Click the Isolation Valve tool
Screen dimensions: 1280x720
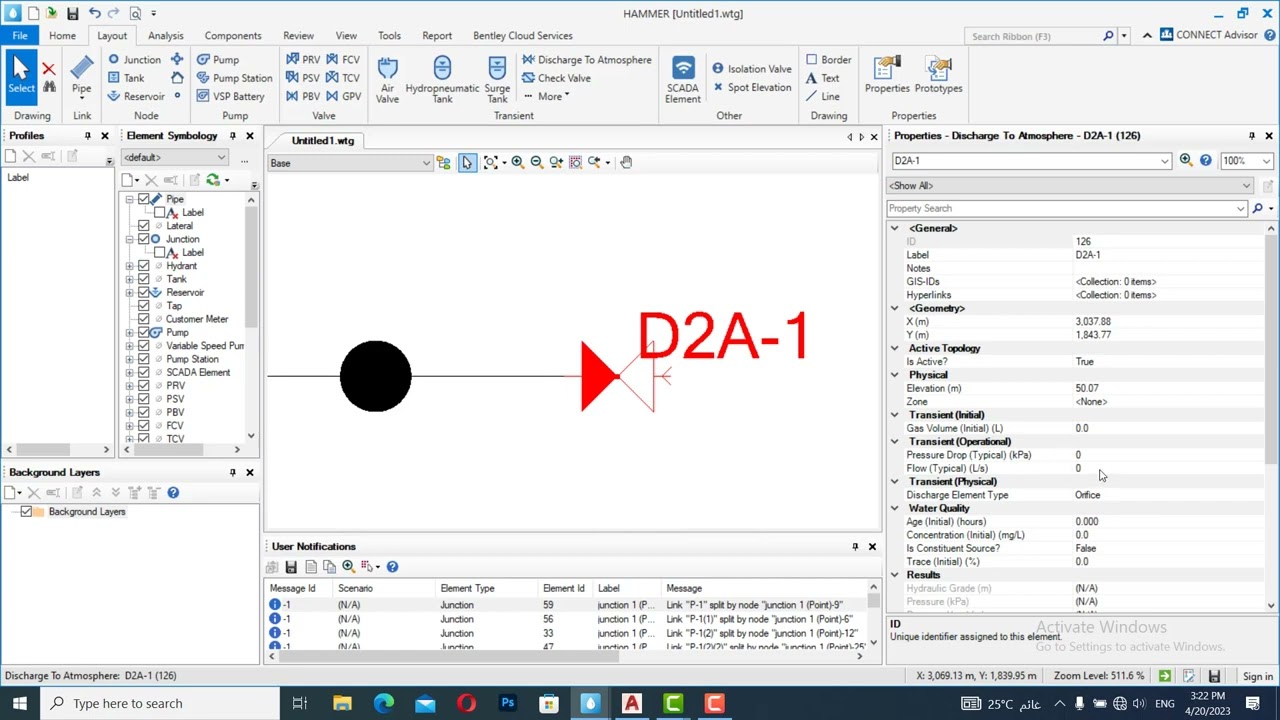pyautogui.click(x=751, y=69)
